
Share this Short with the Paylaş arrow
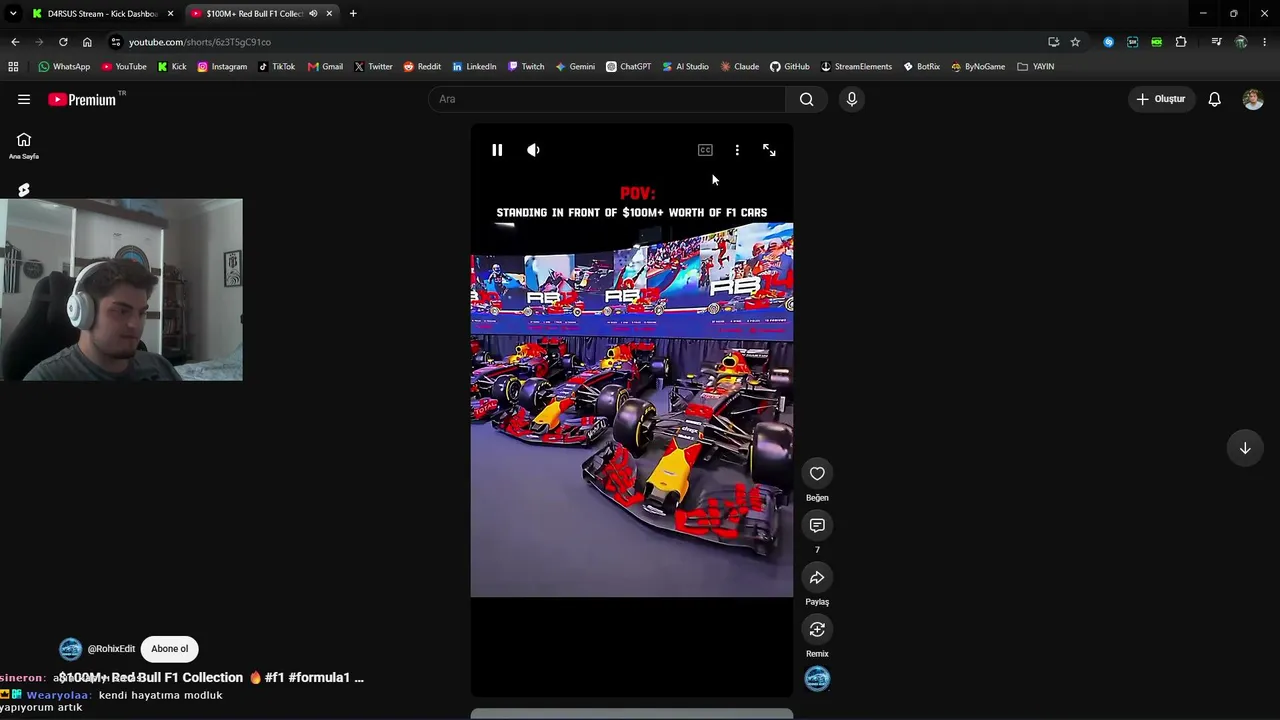point(817,578)
